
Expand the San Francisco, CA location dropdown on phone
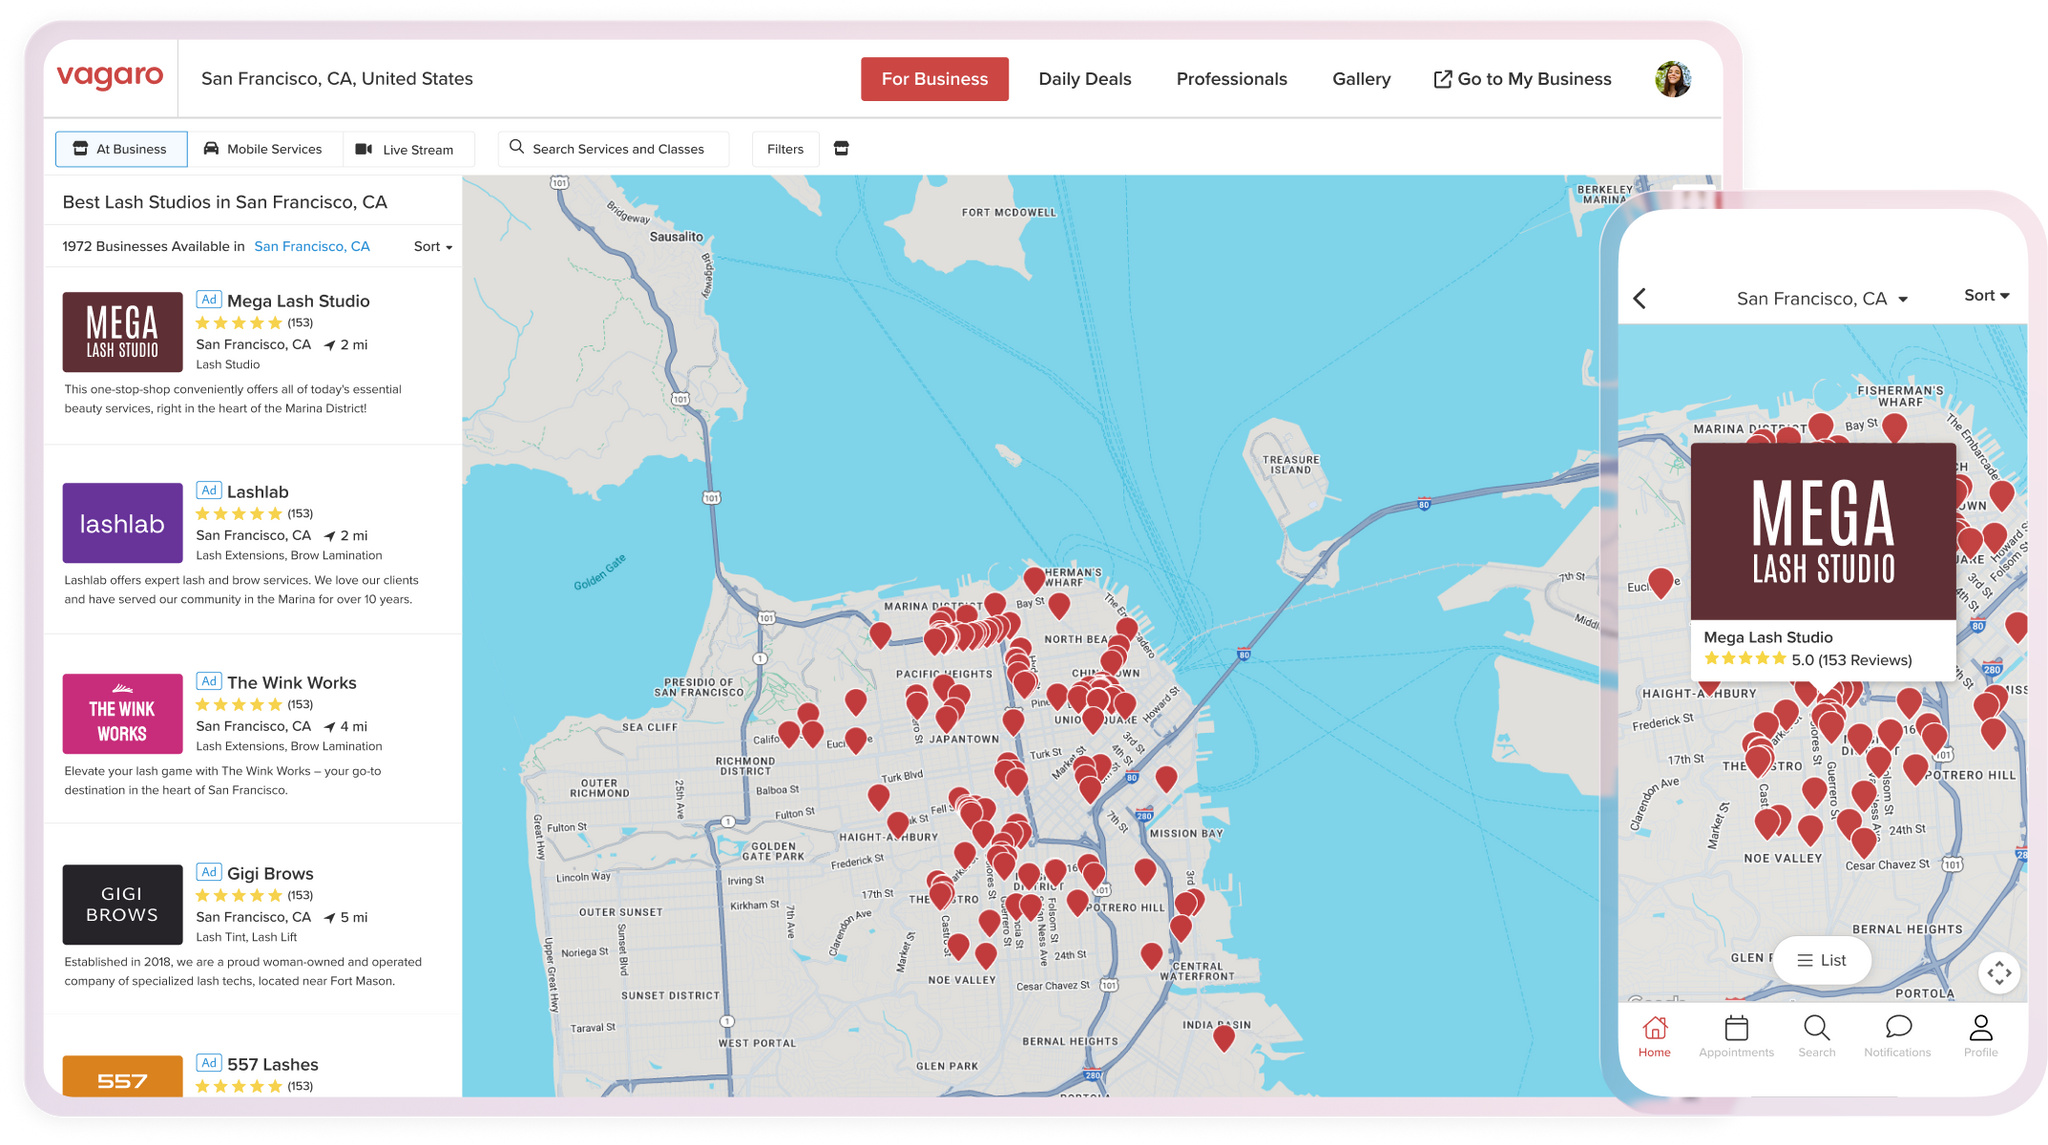click(x=1822, y=299)
